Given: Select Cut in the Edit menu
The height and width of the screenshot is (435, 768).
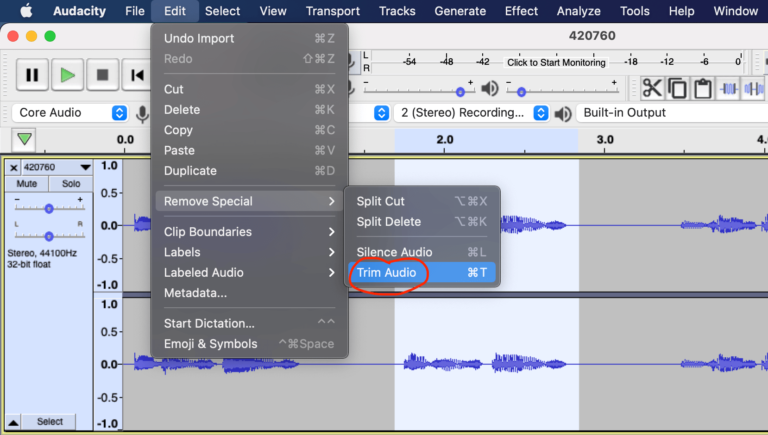Looking at the screenshot, I should pyautogui.click(x=249, y=89).
